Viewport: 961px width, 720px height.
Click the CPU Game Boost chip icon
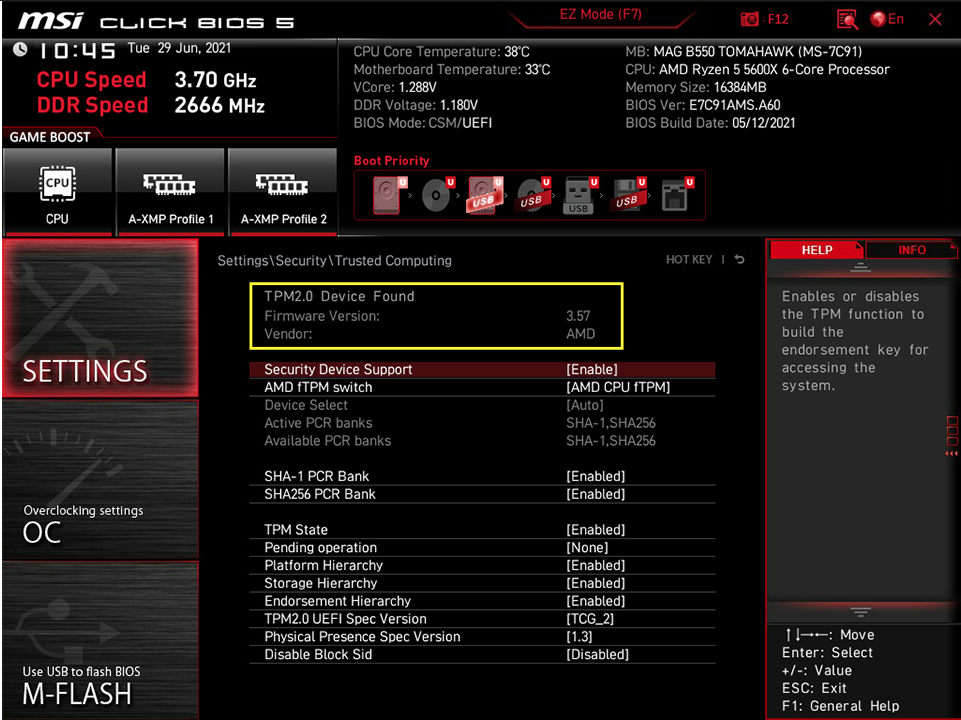point(57,184)
